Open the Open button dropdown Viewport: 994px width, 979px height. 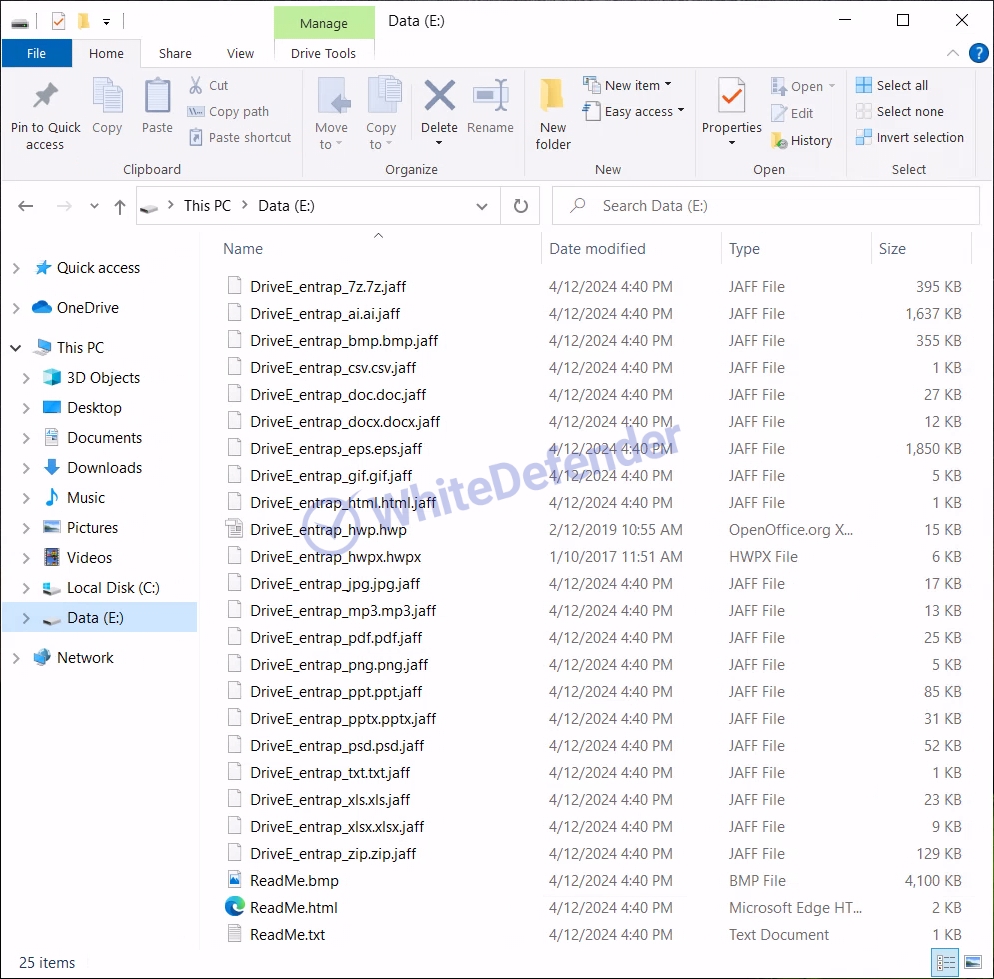832,86
